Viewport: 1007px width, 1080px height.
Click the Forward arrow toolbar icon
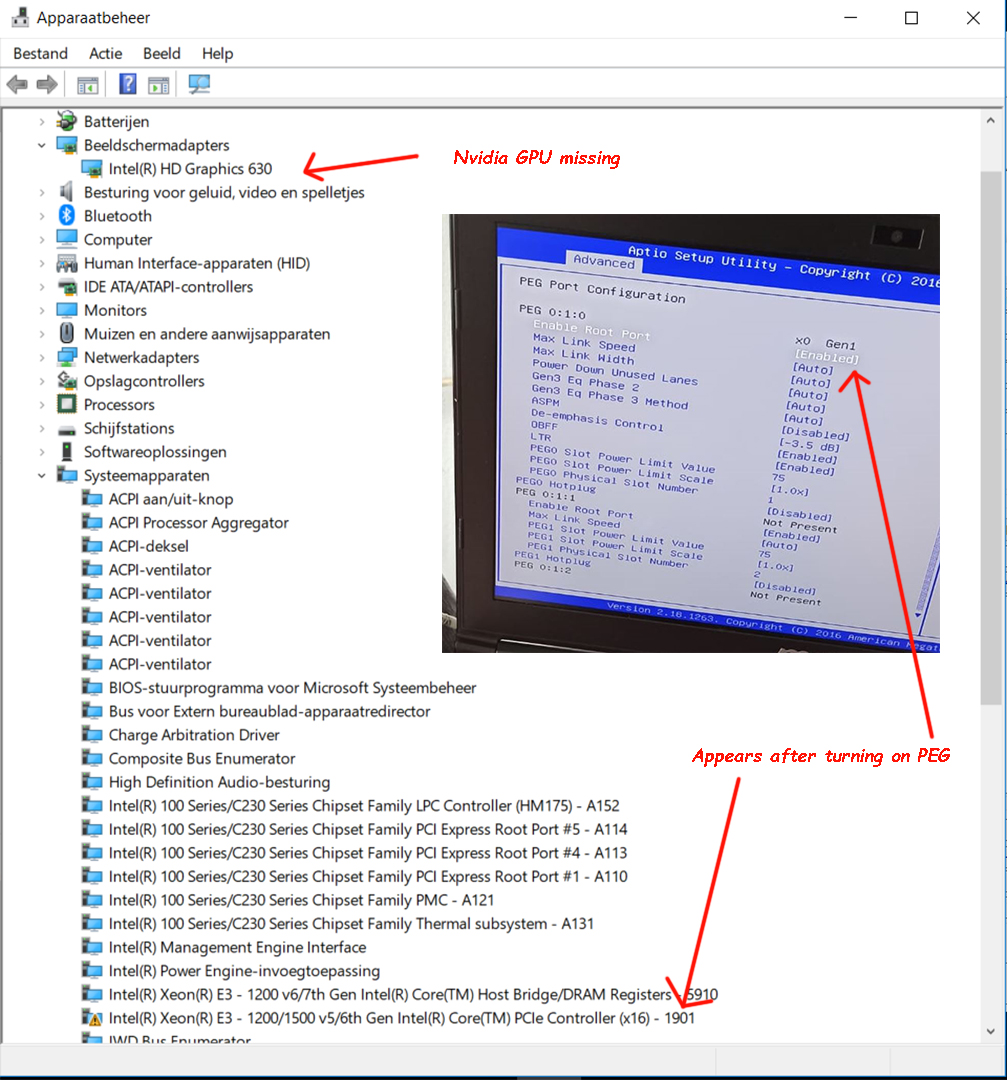(46, 85)
